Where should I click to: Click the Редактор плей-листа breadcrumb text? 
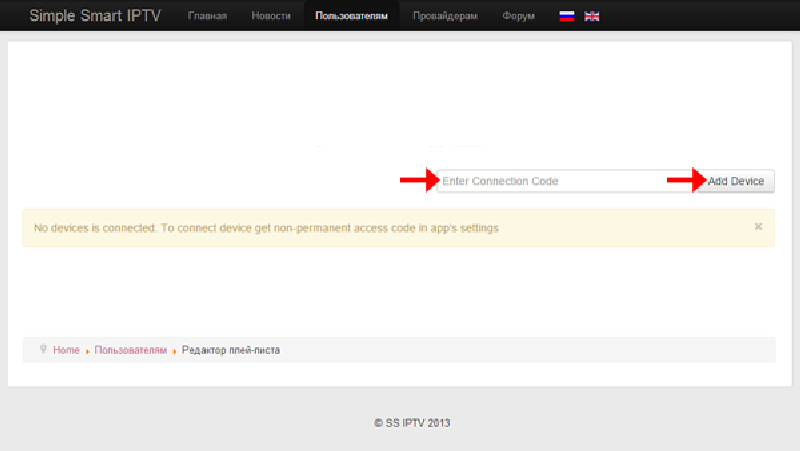(231, 350)
